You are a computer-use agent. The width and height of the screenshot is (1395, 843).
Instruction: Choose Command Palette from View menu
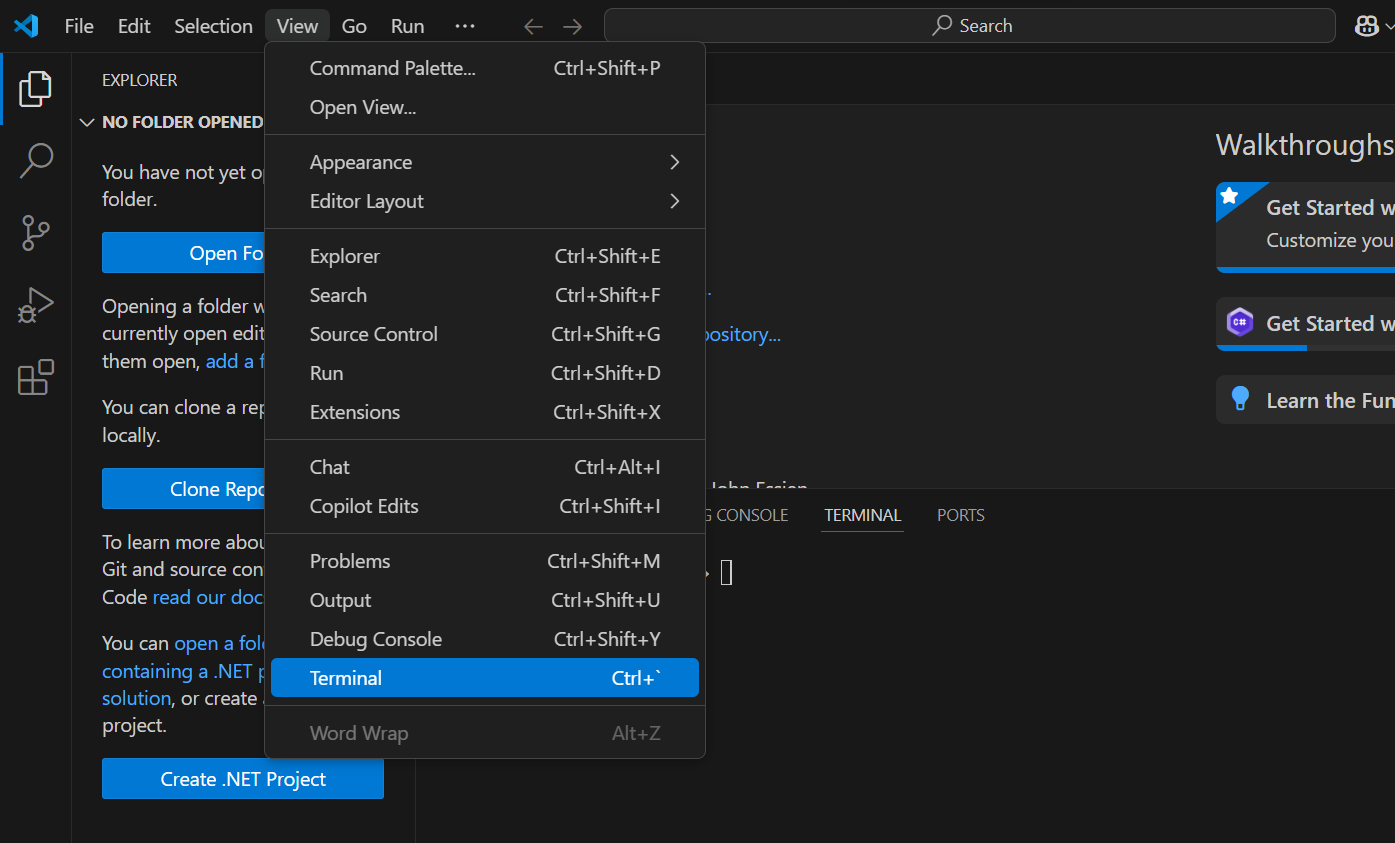point(485,68)
